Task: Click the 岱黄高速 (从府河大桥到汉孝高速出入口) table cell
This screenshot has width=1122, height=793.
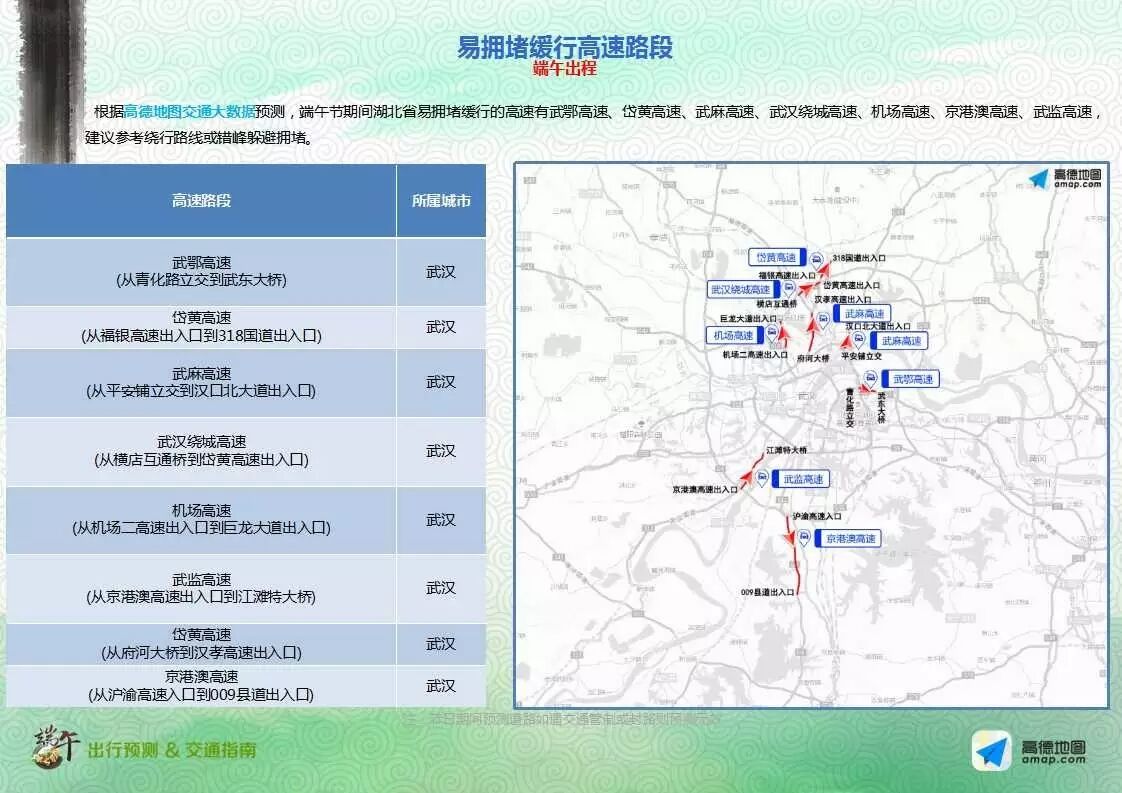Action: (201, 644)
